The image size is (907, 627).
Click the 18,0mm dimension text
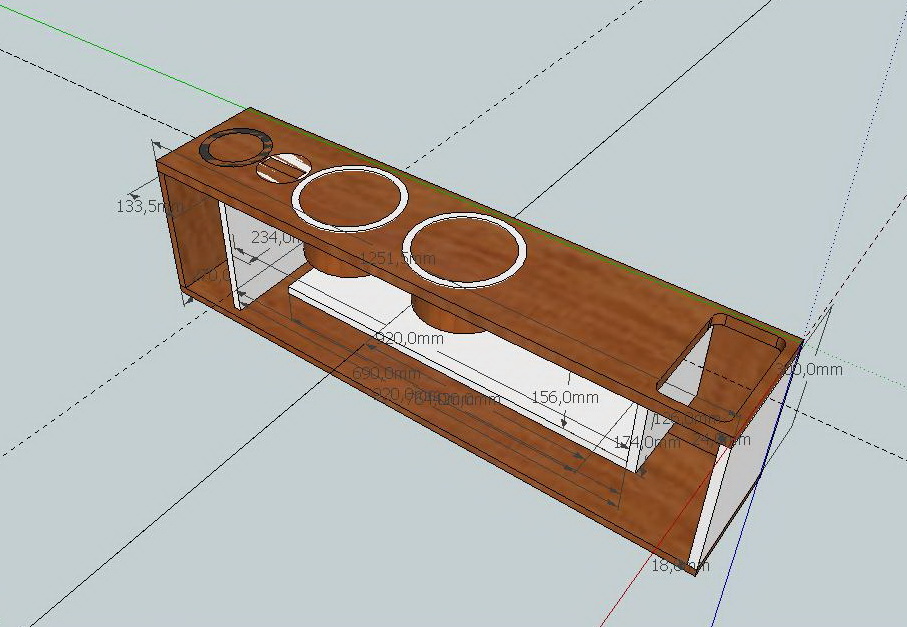click(680, 566)
